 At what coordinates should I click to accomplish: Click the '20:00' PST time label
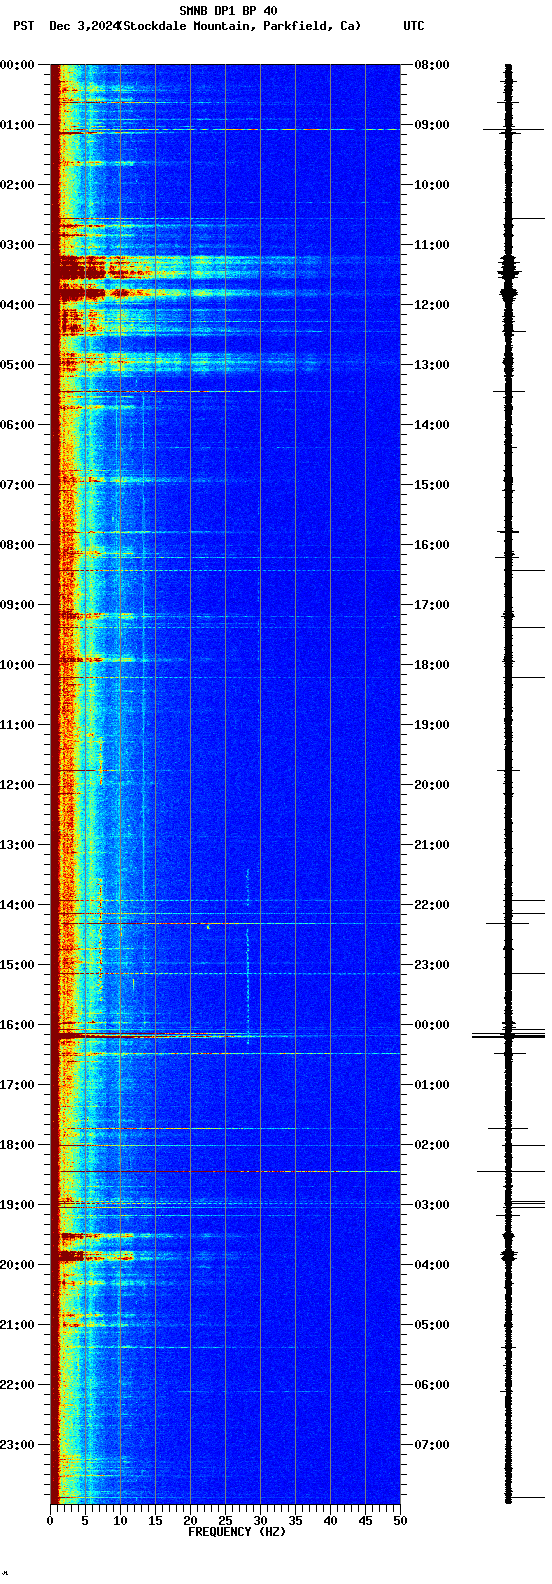(x=17, y=1265)
